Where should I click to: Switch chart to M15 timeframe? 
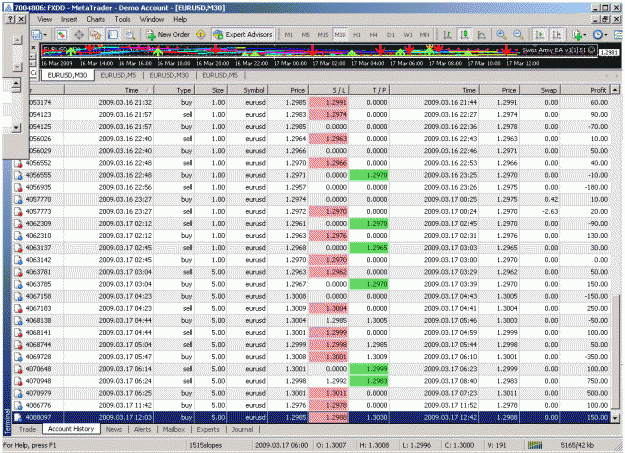pos(323,35)
